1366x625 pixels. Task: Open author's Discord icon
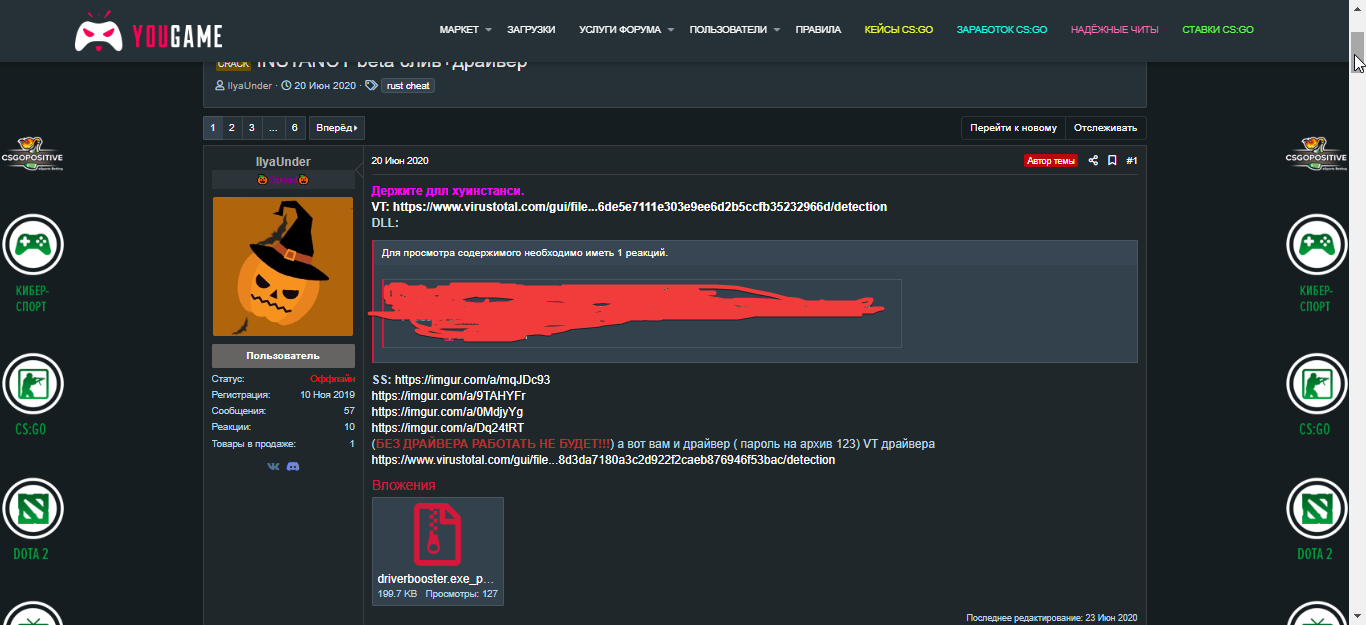293,466
